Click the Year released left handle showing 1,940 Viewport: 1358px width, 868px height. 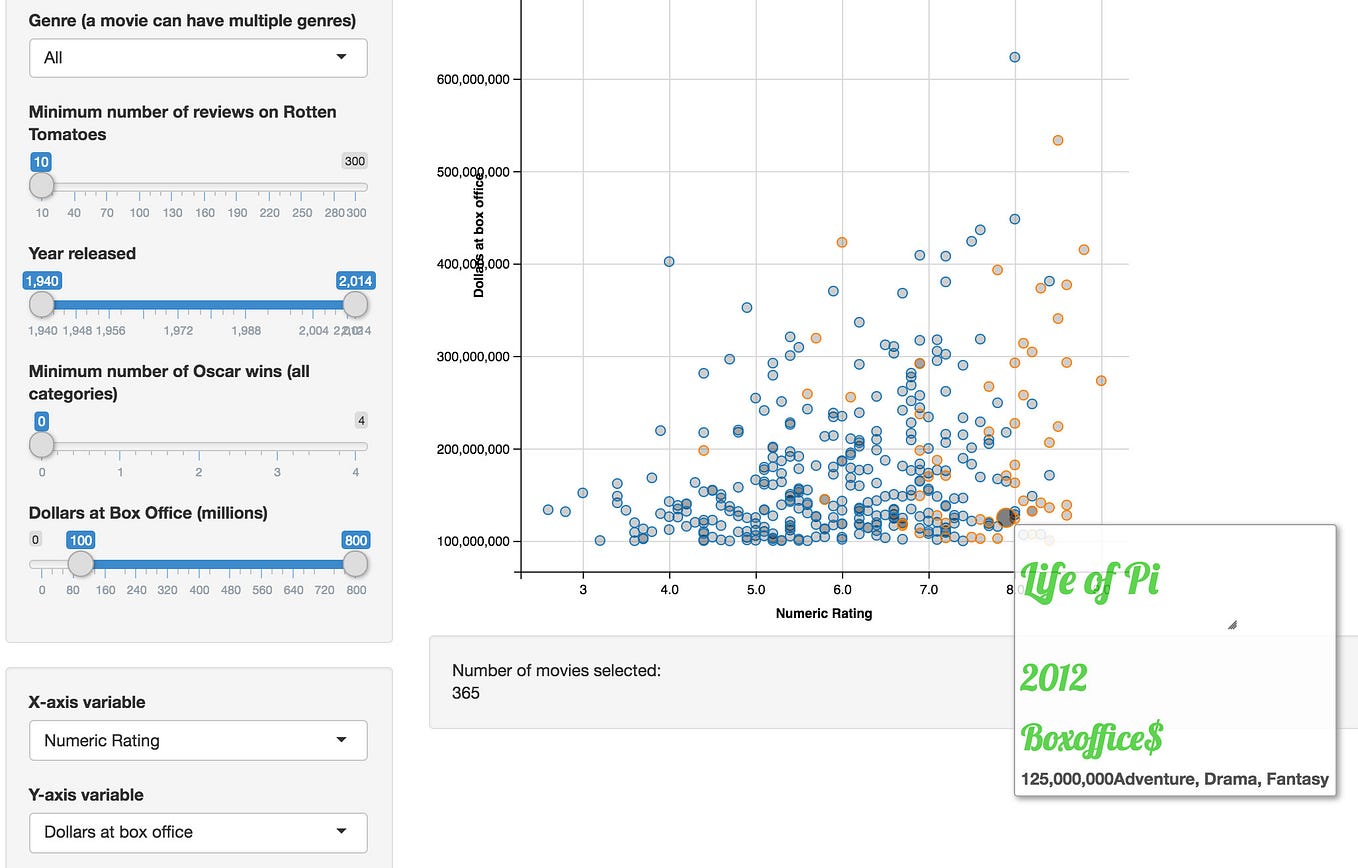coord(41,304)
